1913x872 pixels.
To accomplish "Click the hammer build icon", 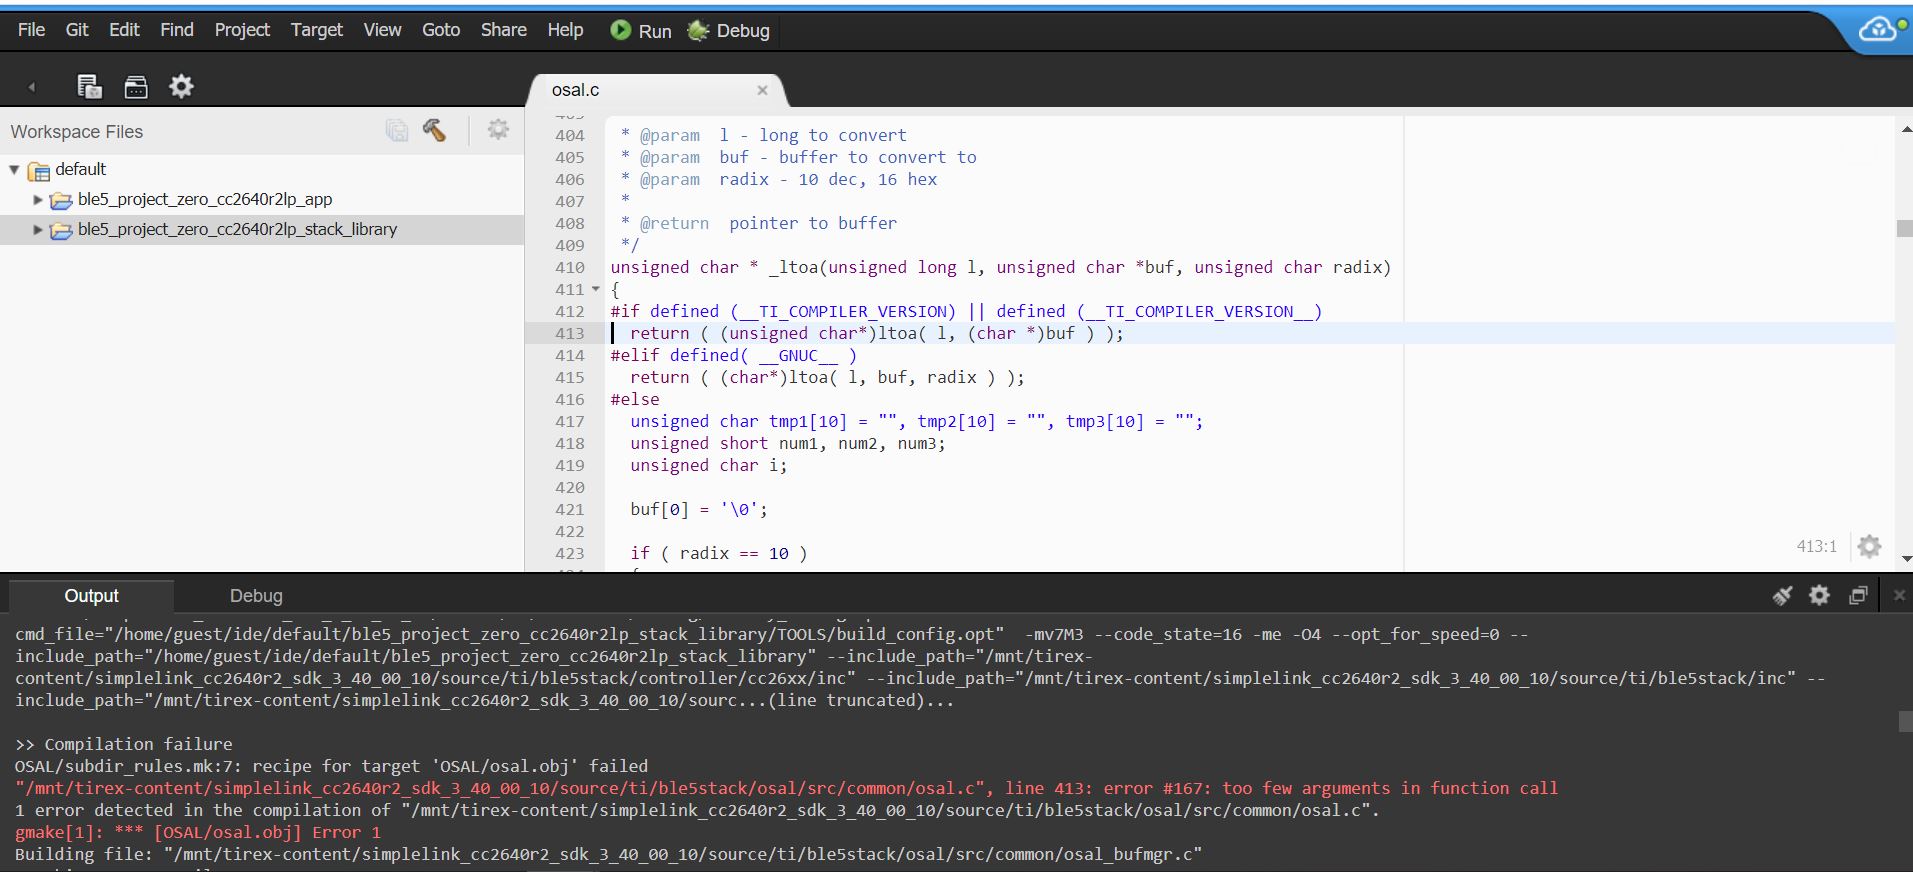I will pyautogui.click(x=434, y=130).
